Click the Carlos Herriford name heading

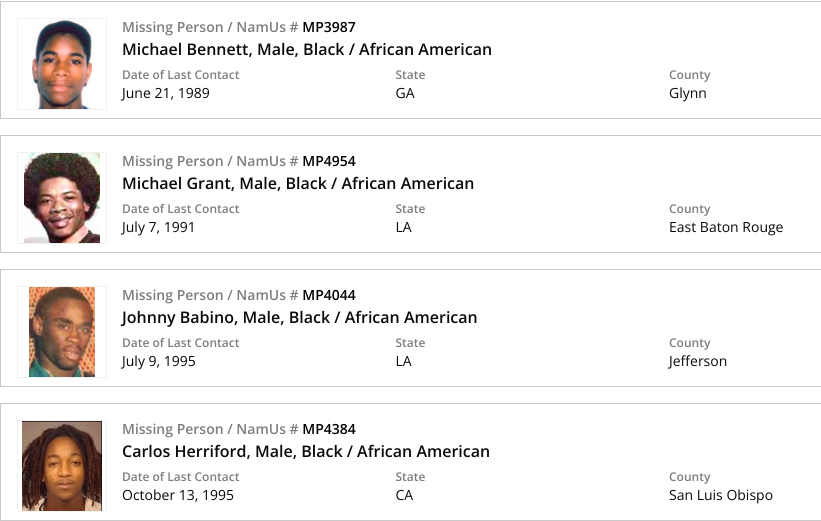point(305,451)
